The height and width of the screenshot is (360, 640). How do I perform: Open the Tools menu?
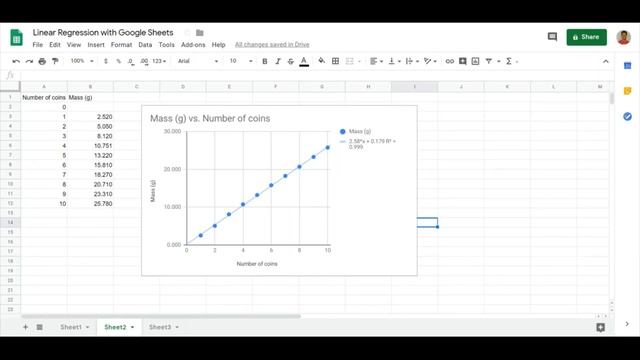point(167,45)
